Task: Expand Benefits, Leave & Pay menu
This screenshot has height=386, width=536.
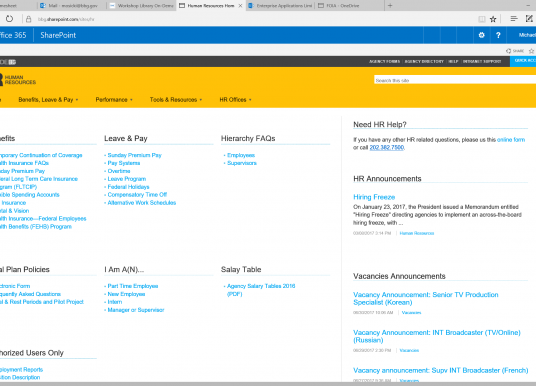Action: [x=48, y=100]
